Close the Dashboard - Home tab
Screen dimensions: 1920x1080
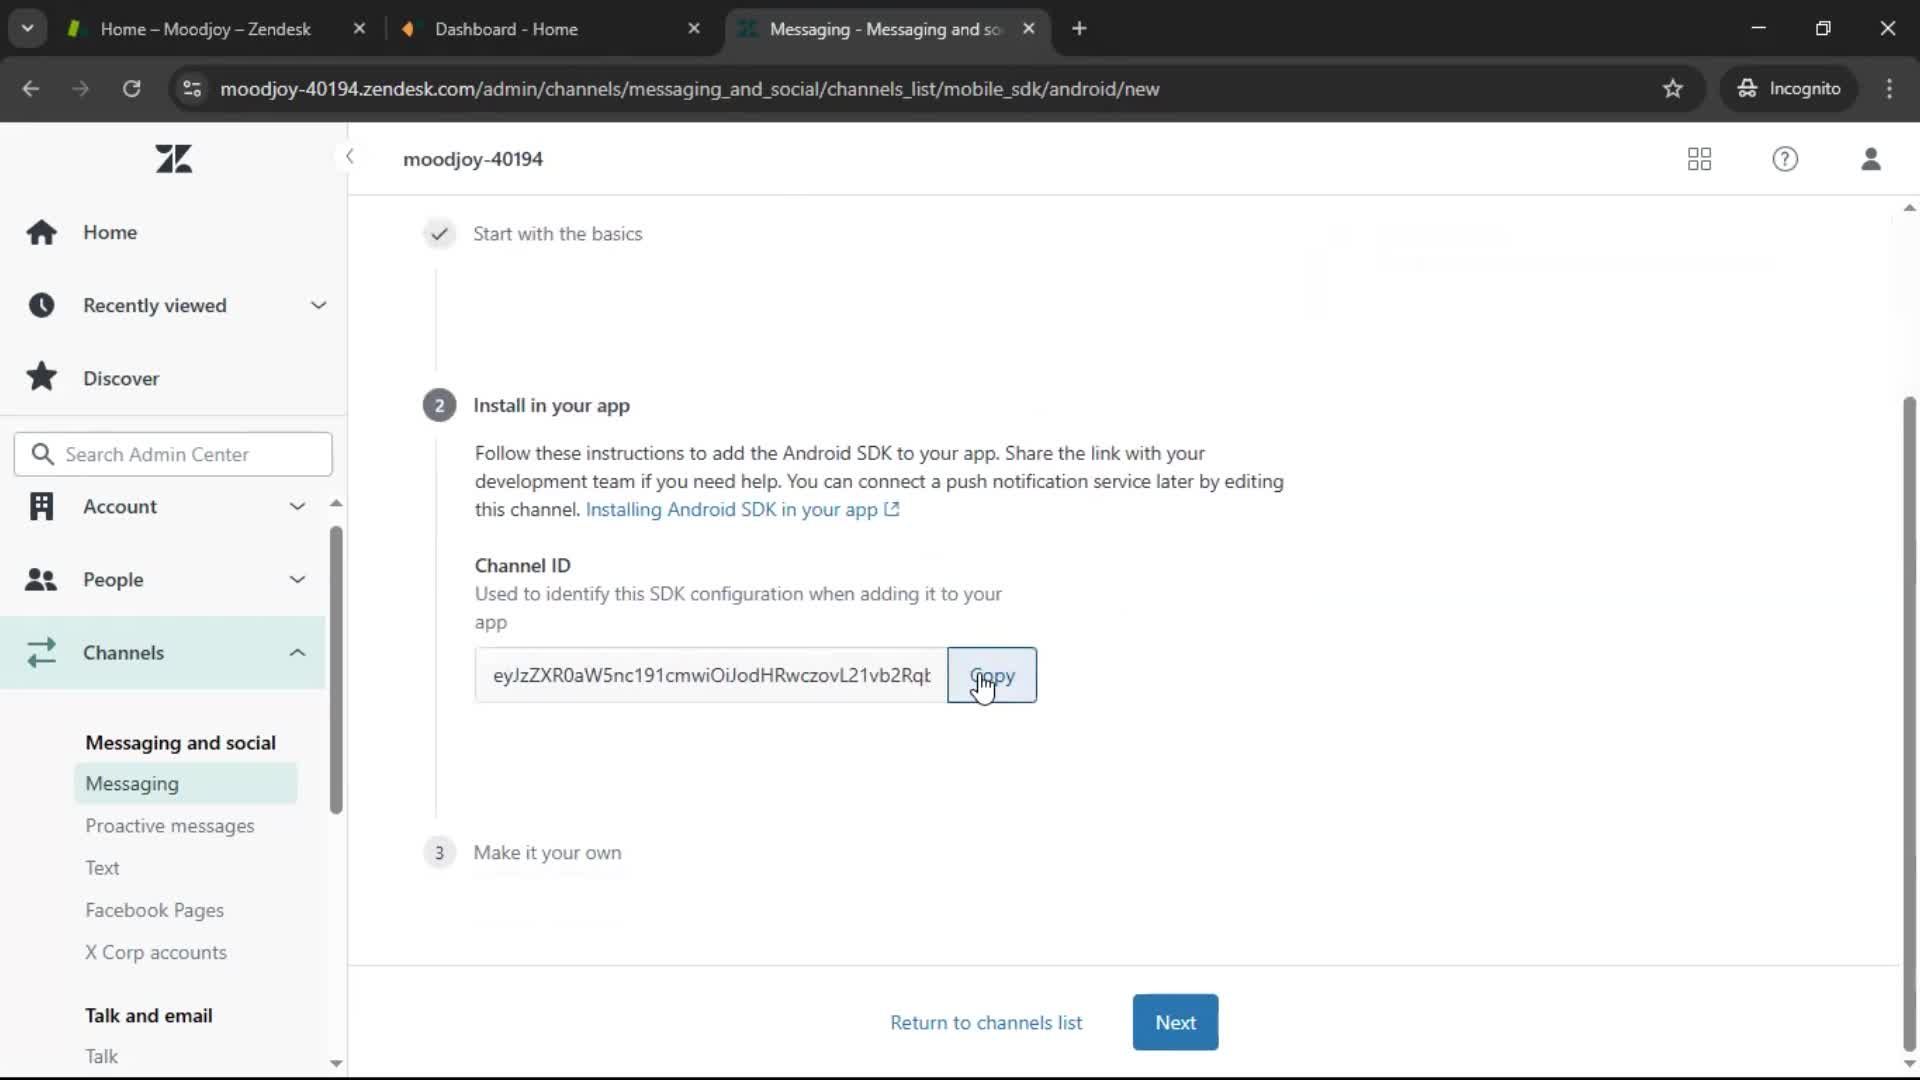coord(694,29)
